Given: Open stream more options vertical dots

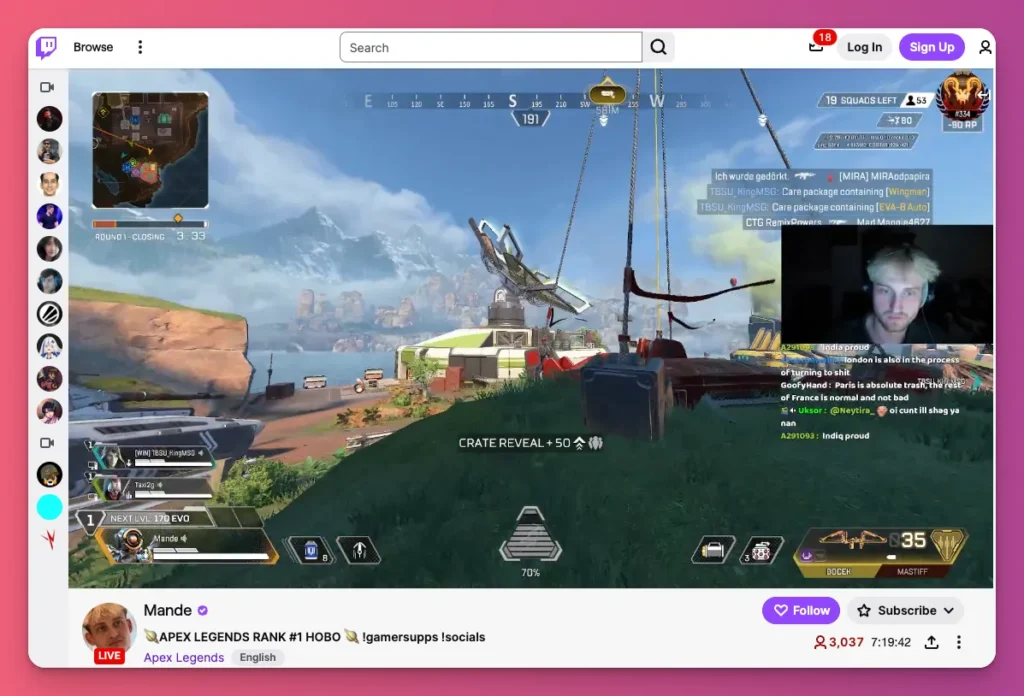Looking at the screenshot, I should coord(959,642).
